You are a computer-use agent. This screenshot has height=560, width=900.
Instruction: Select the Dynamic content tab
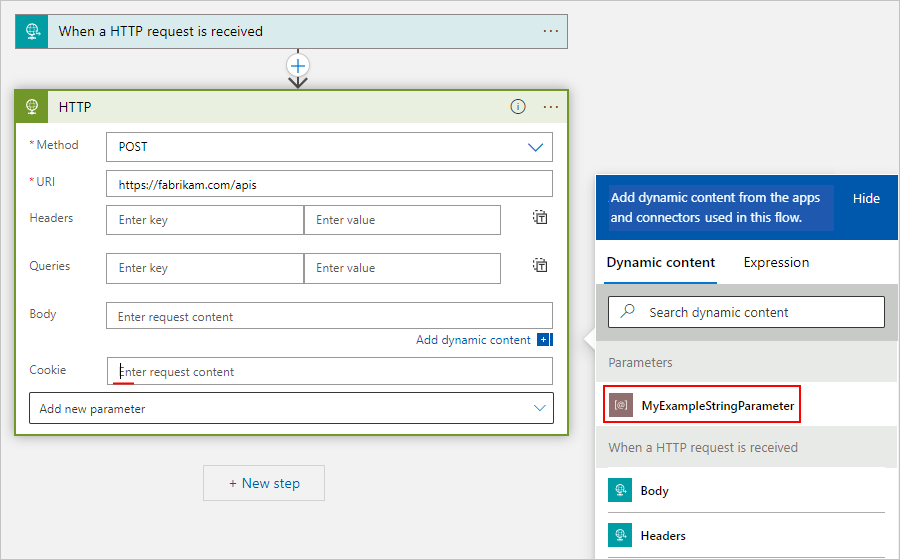[661, 262]
